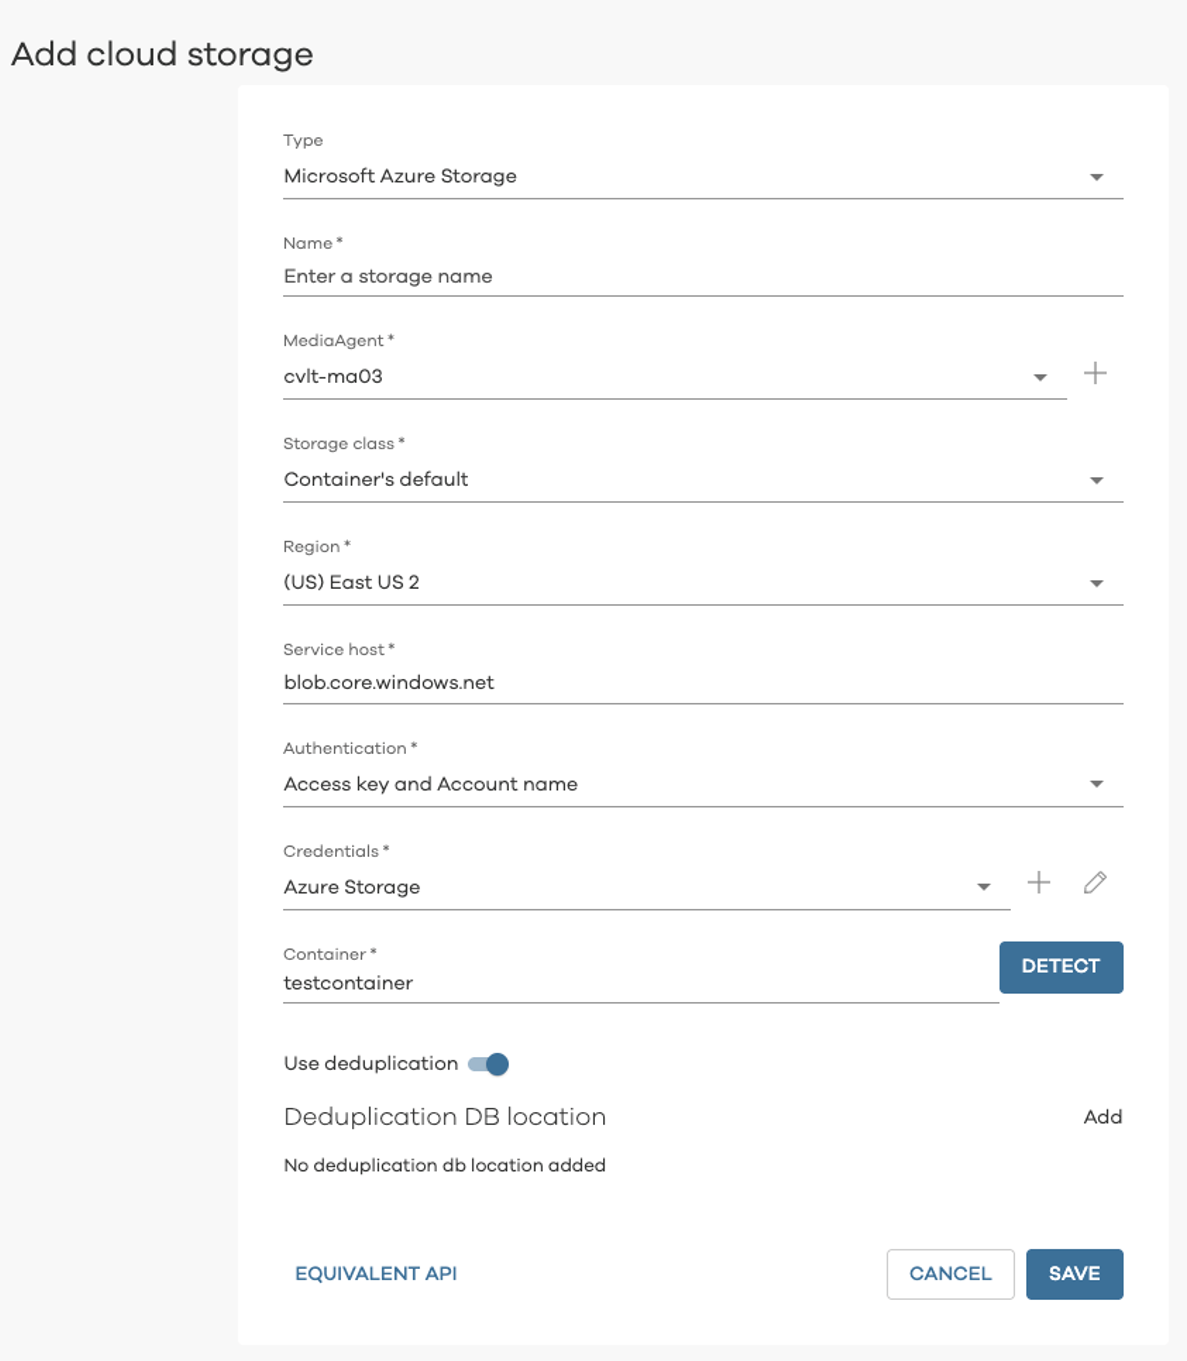Select the Microsoft Azure Storage type value

coord(400,177)
